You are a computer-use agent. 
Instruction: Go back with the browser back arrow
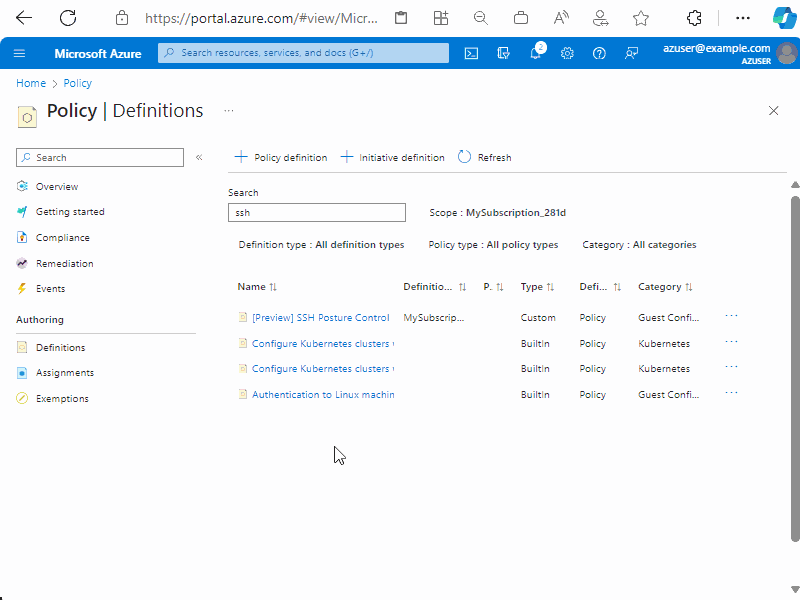(x=23, y=18)
